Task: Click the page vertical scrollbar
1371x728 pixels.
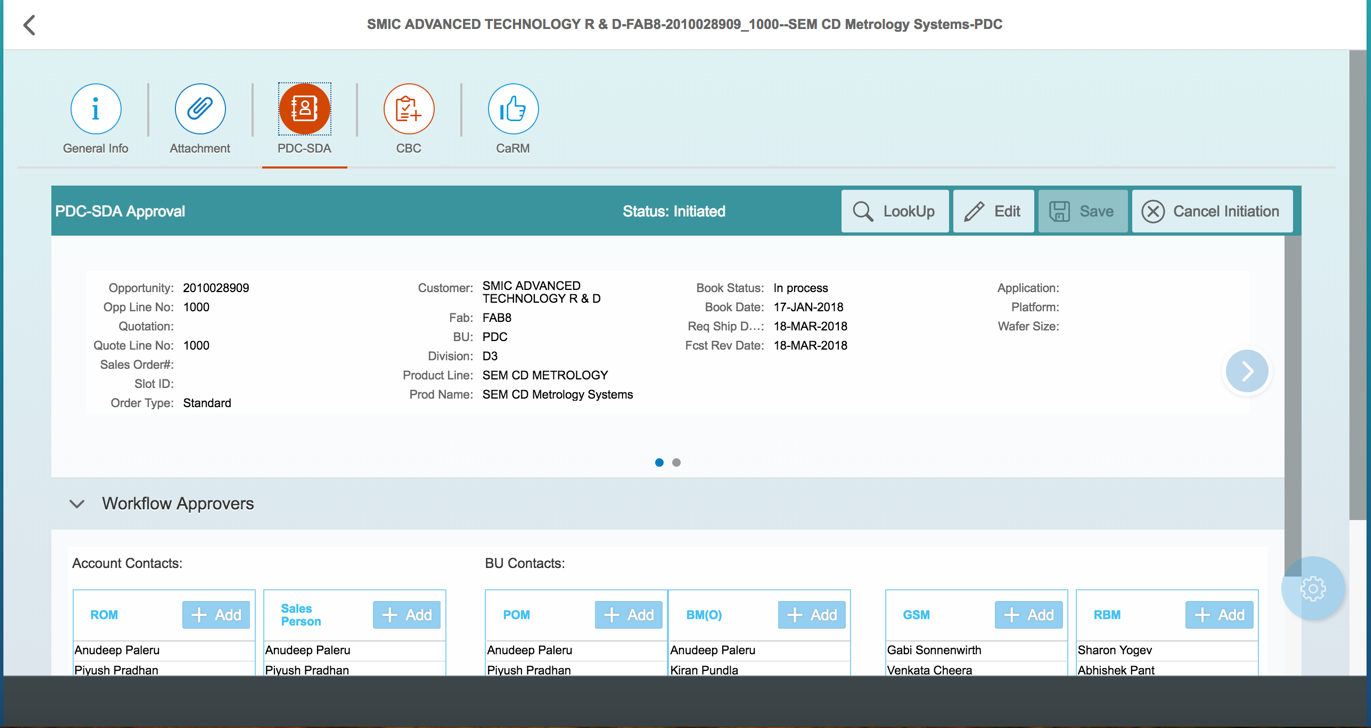Action: tap(1358, 285)
